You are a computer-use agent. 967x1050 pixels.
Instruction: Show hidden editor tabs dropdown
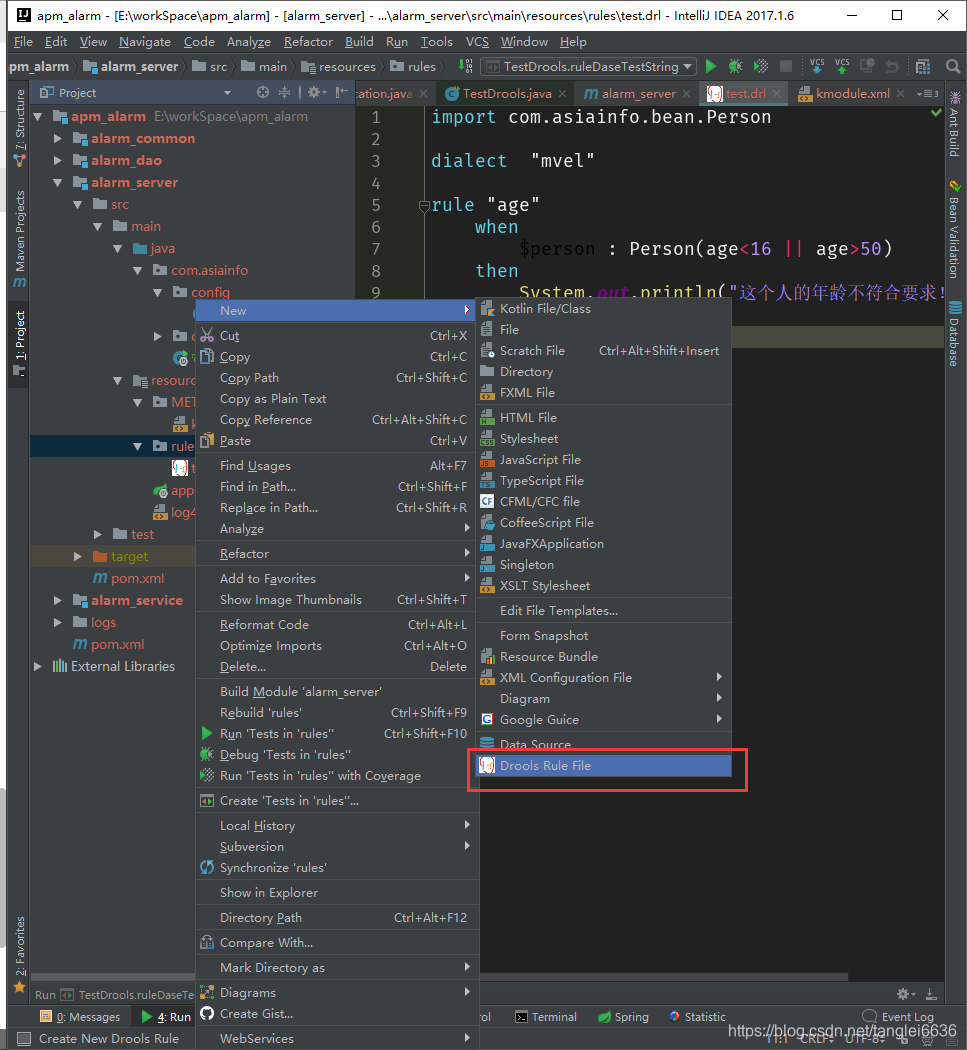[928, 94]
